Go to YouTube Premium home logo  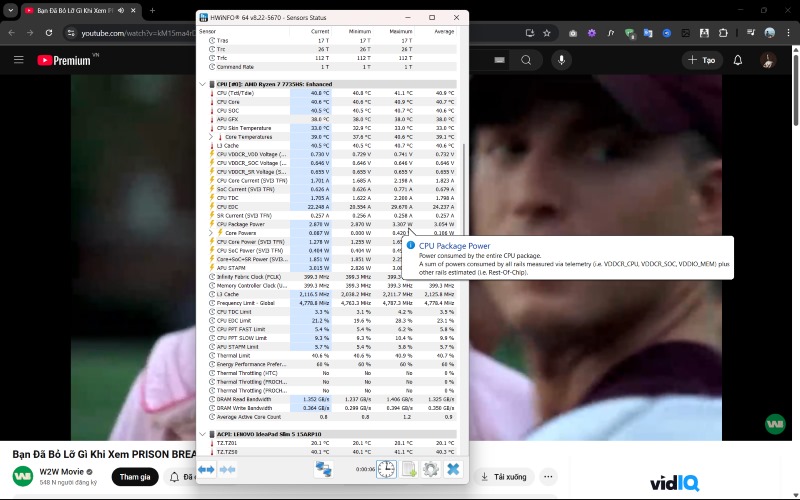64,60
